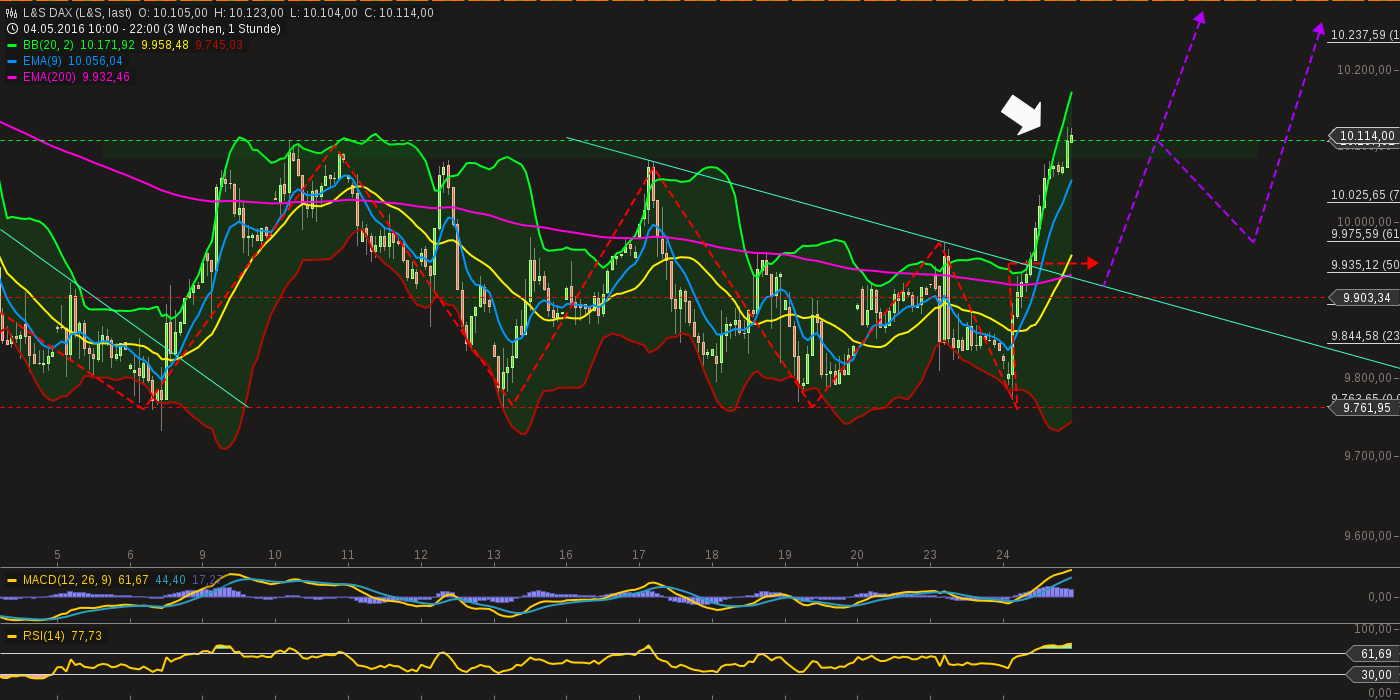Viewport: 1400px width, 700px height.
Task: Click the RSI level tag 61,69
Action: point(1373,654)
